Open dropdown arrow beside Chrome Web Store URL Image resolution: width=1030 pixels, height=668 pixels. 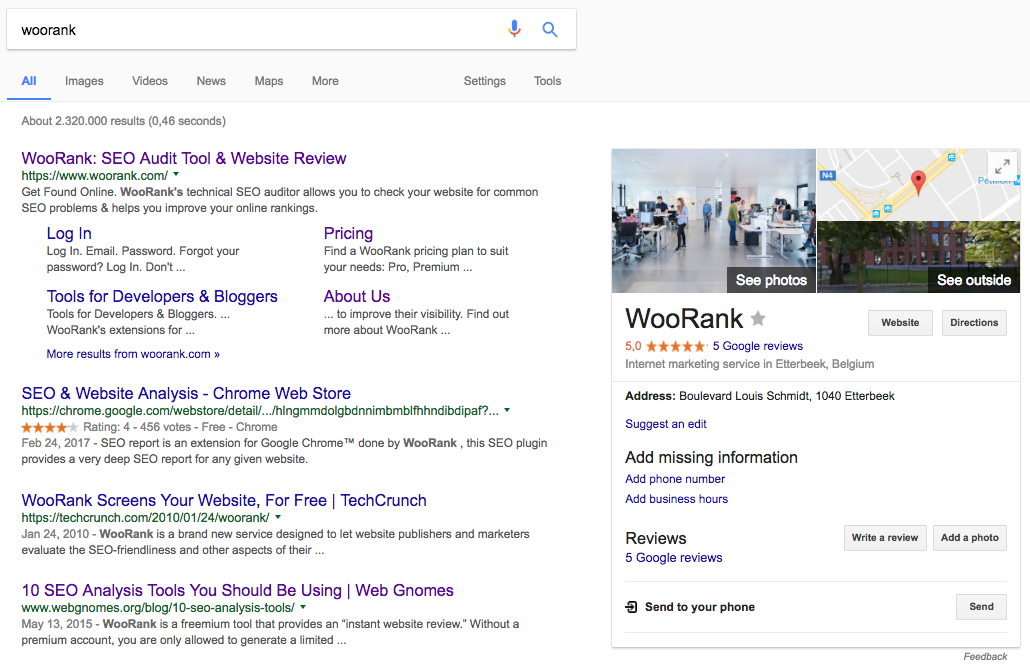click(507, 410)
